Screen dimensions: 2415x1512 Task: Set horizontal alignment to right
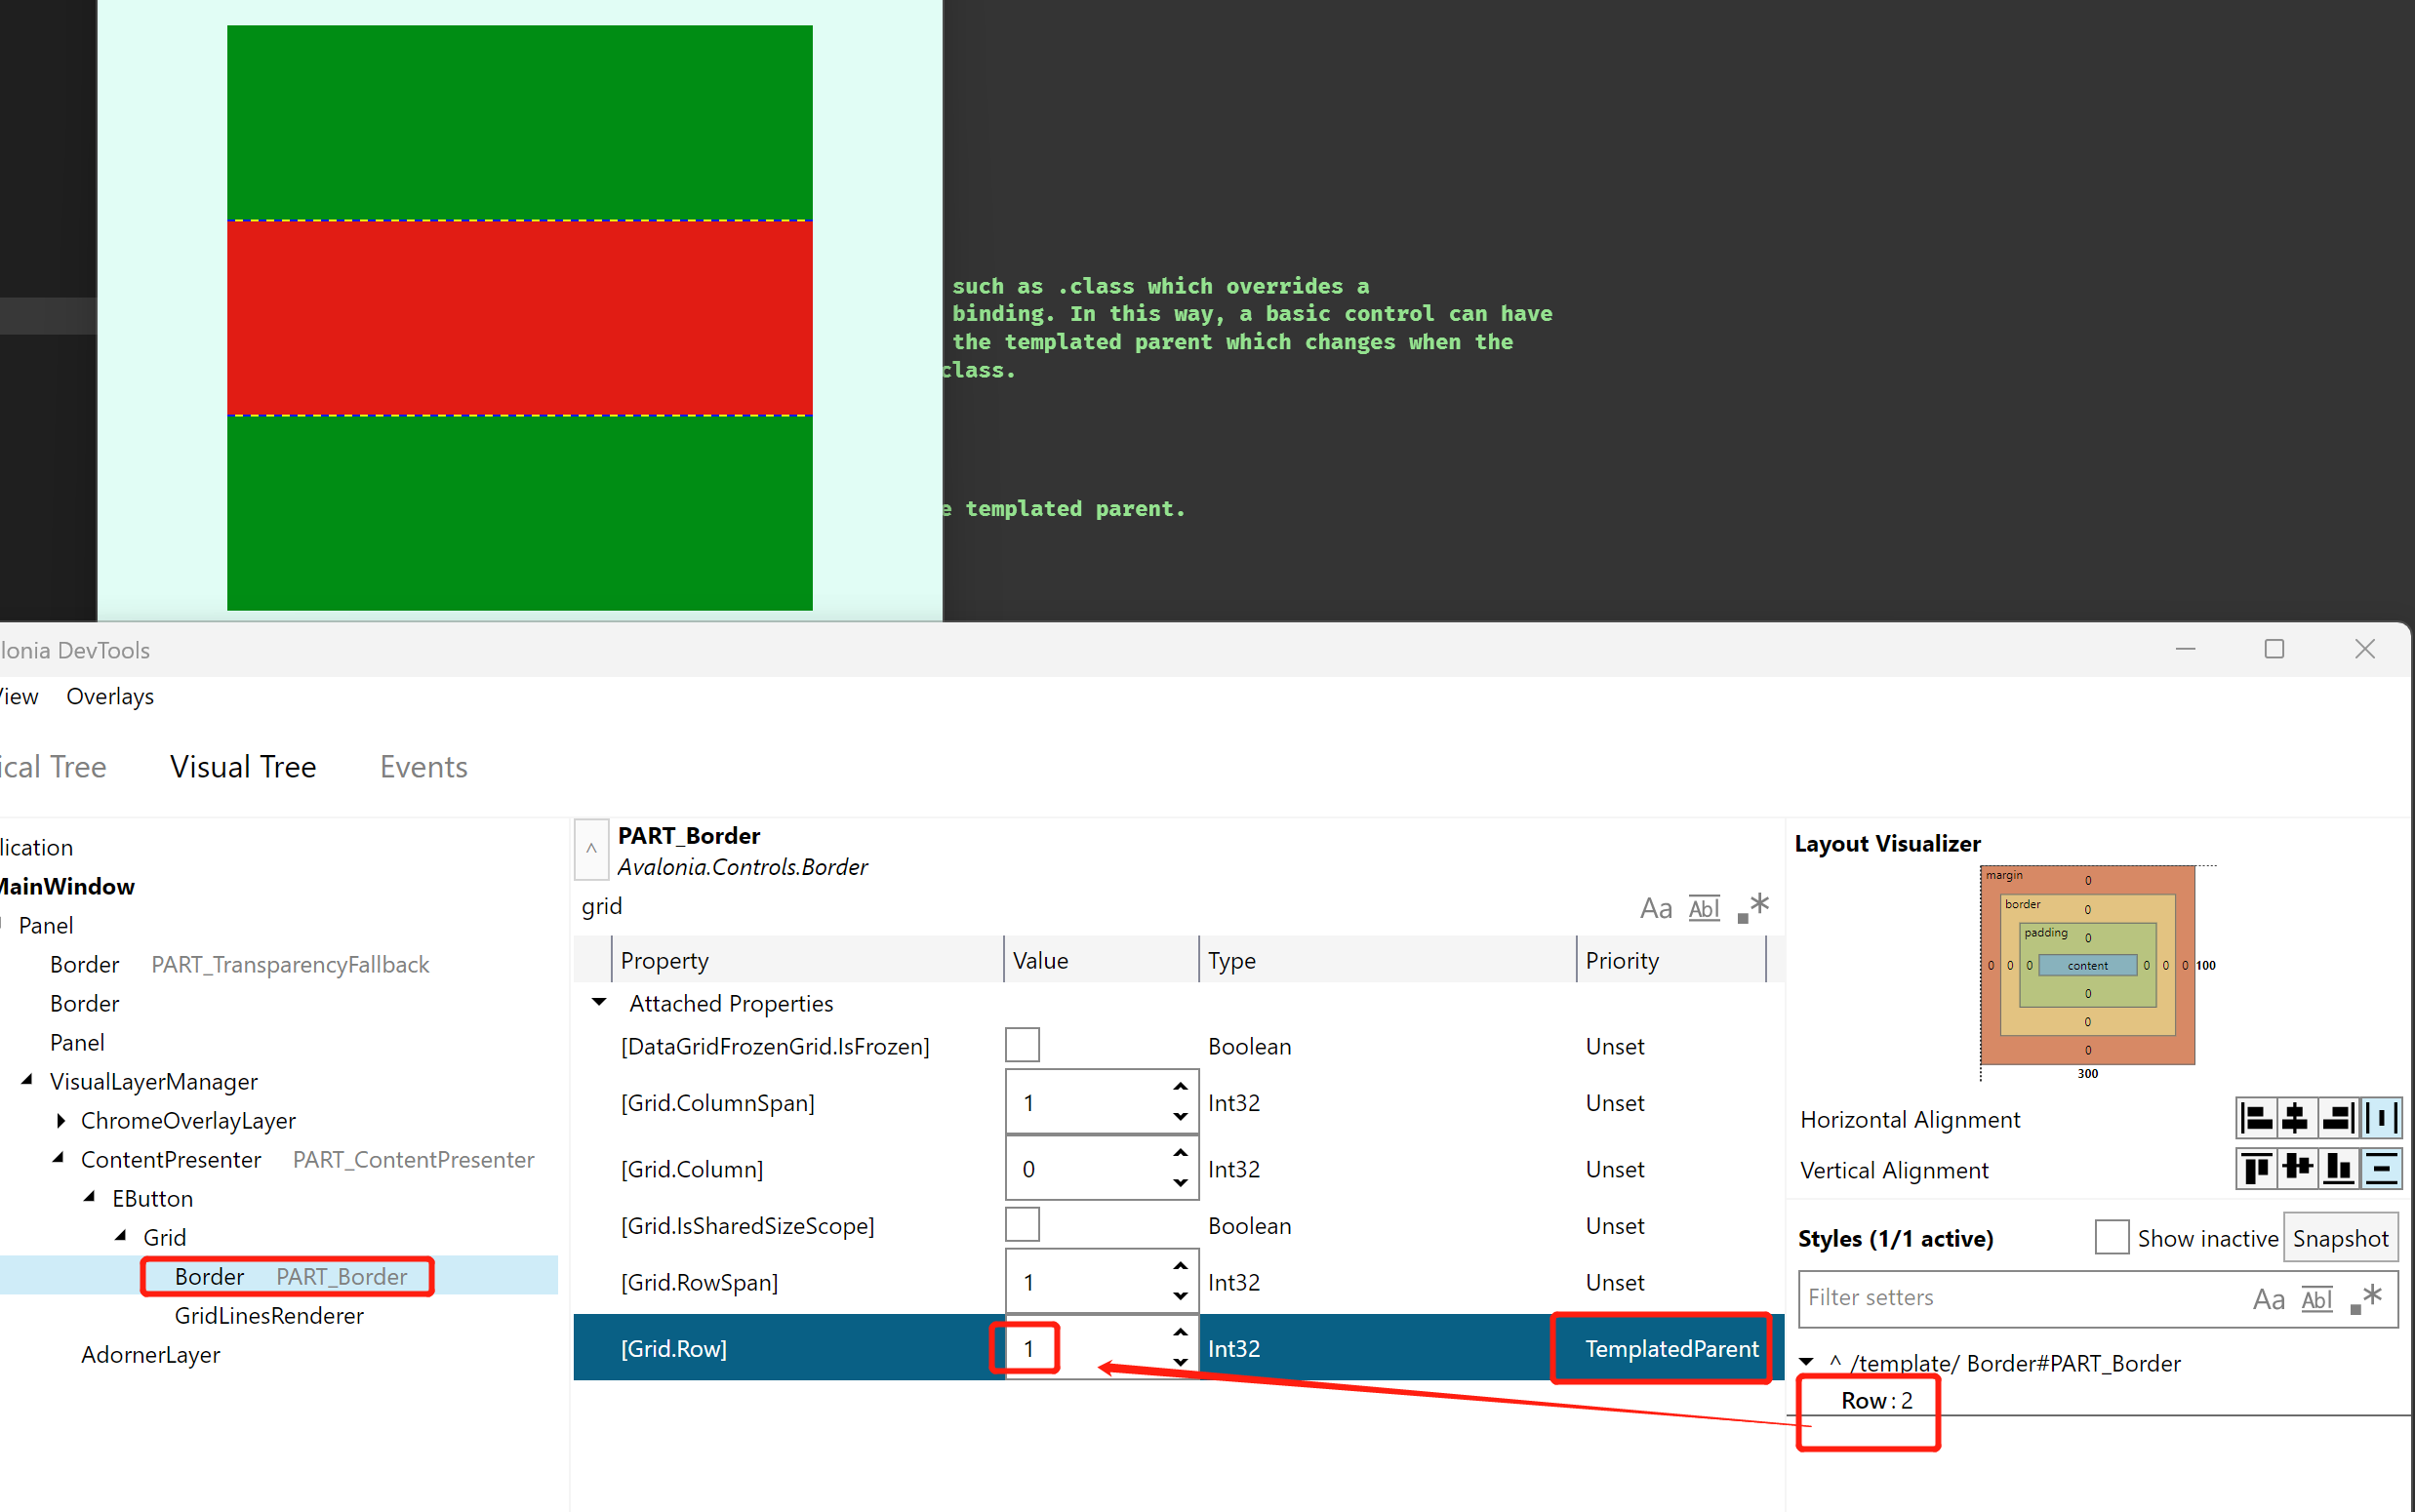pos(2338,1118)
